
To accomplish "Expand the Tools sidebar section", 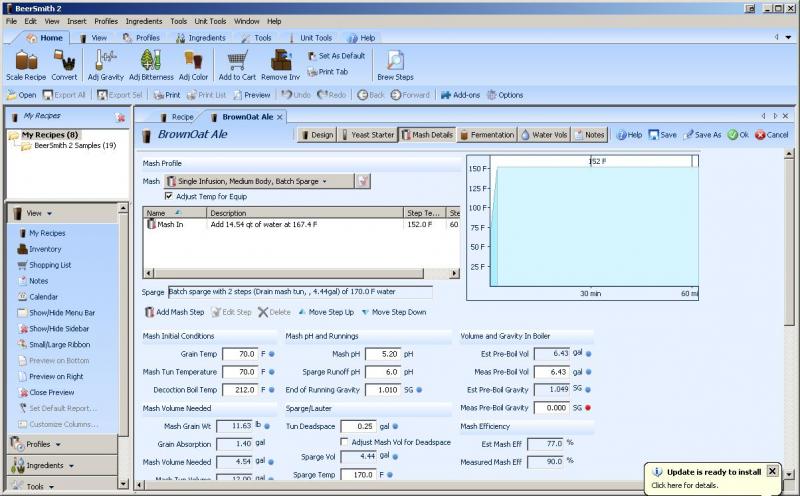I will [62, 485].
